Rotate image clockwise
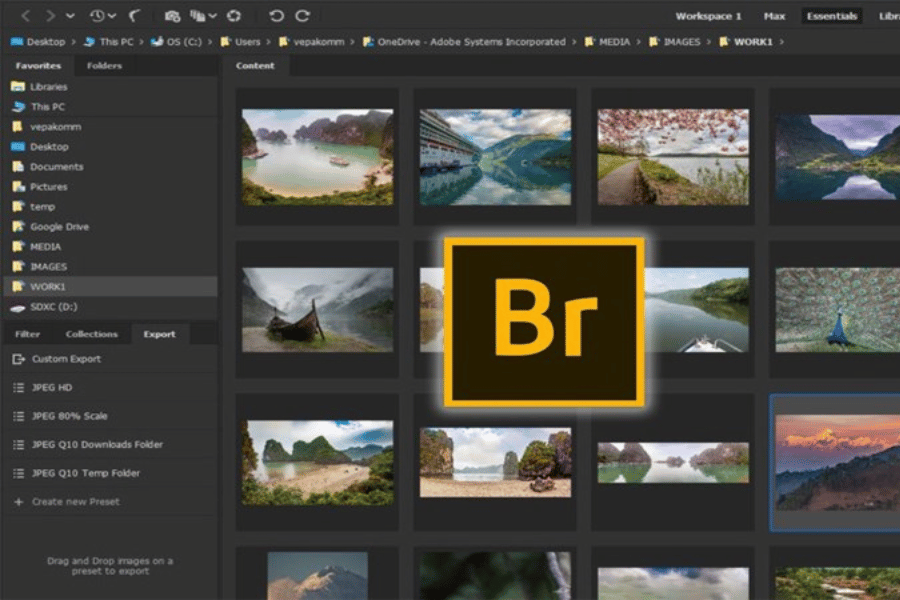Image resolution: width=900 pixels, height=600 pixels. pos(302,16)
